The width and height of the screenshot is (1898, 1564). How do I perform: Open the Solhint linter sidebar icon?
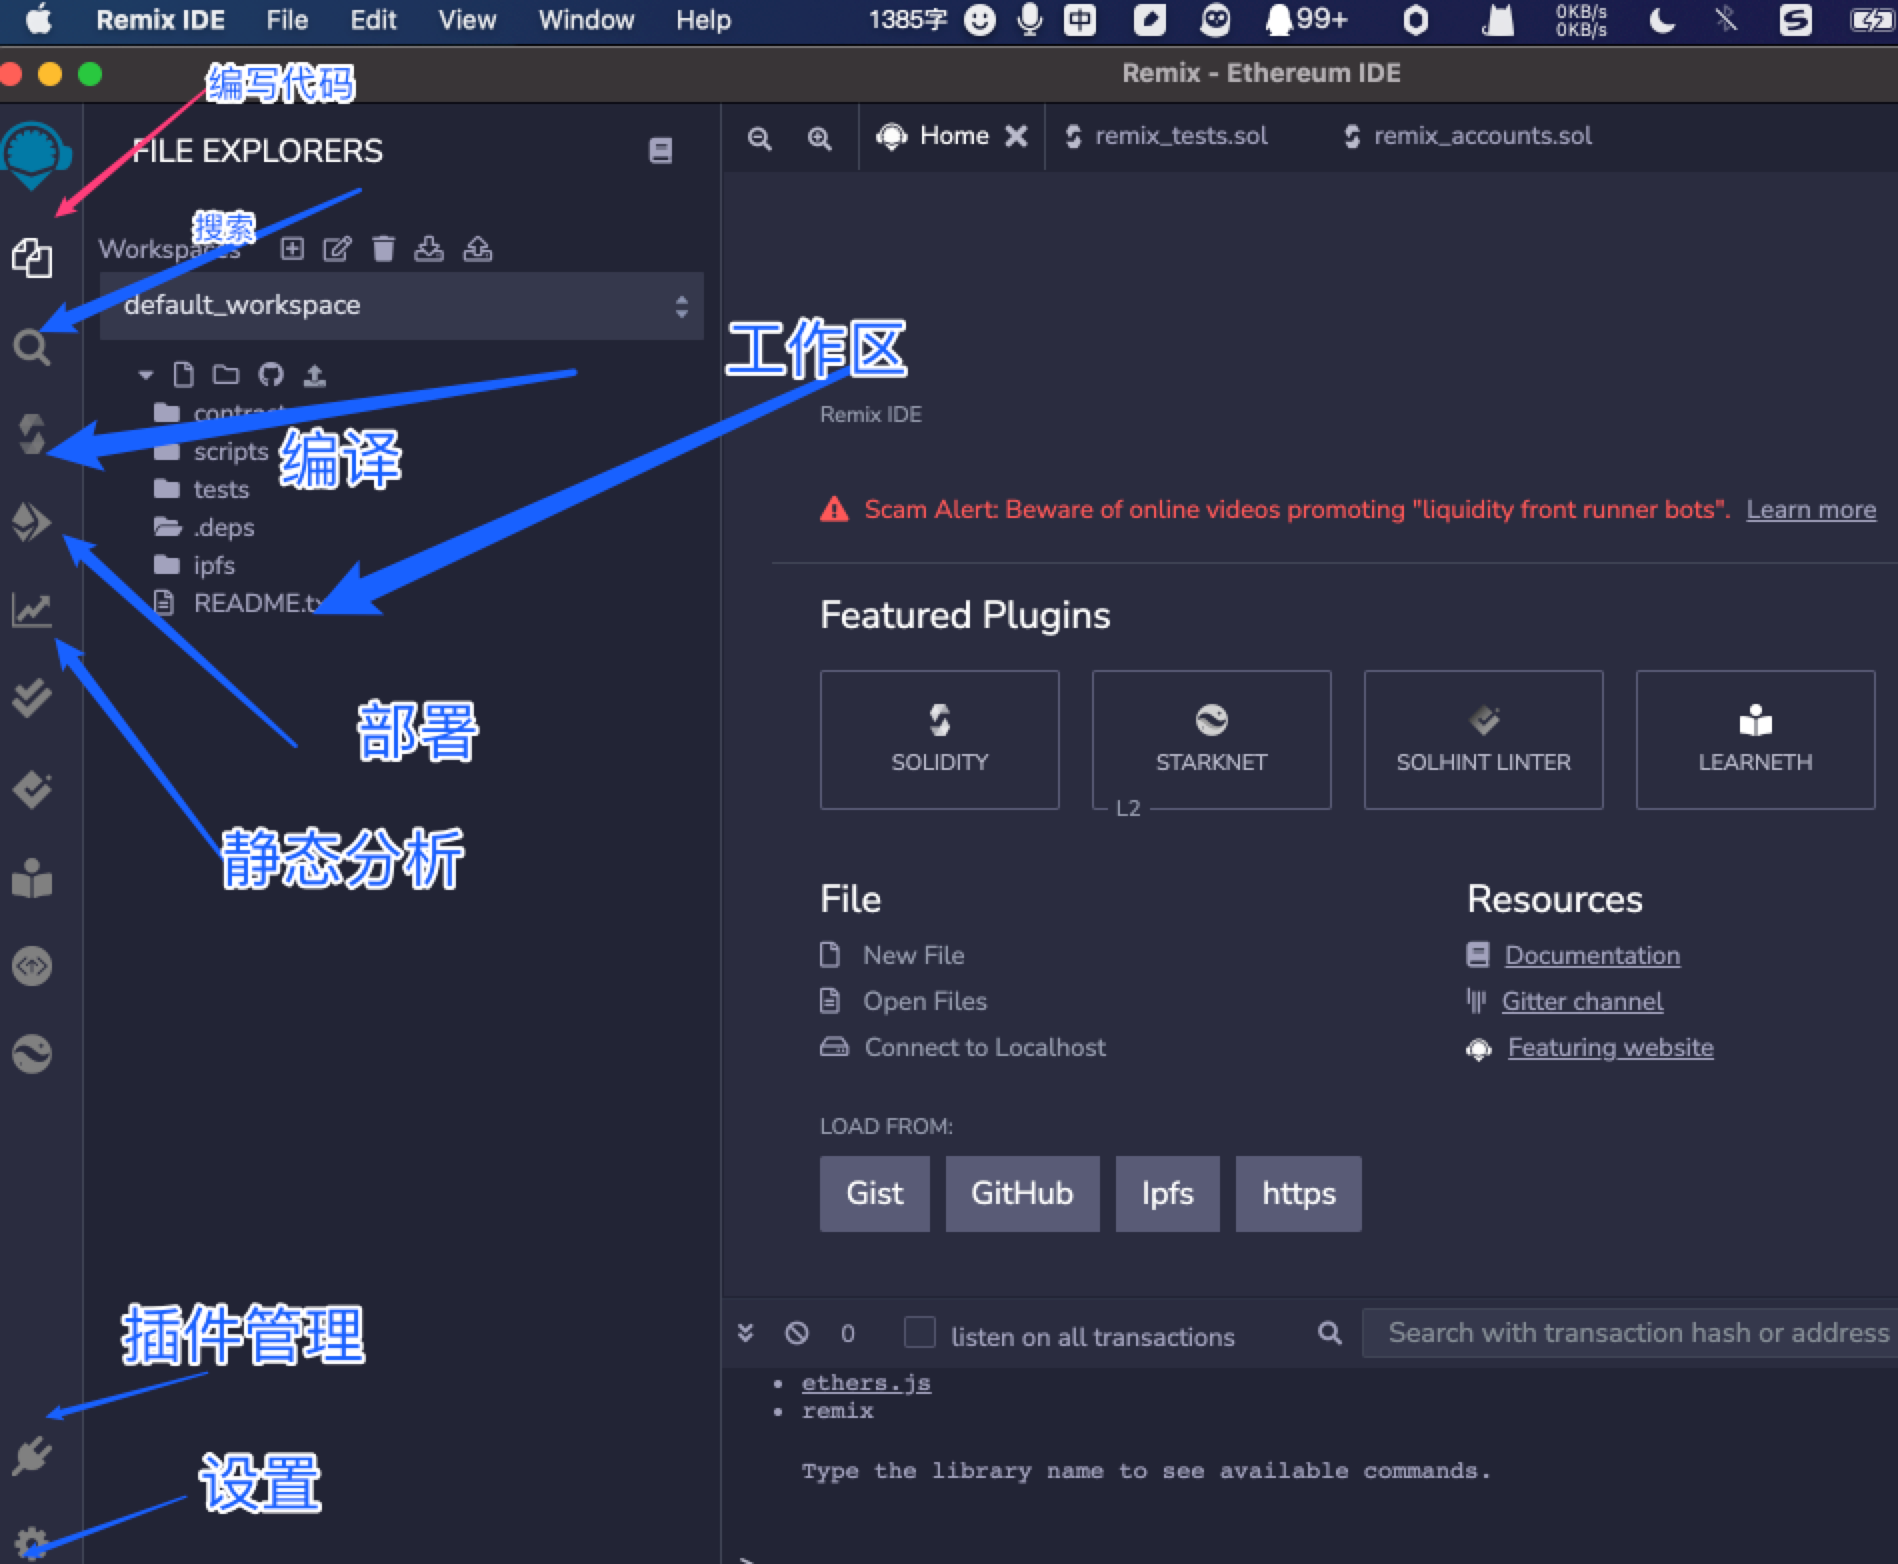coord(32,789)
